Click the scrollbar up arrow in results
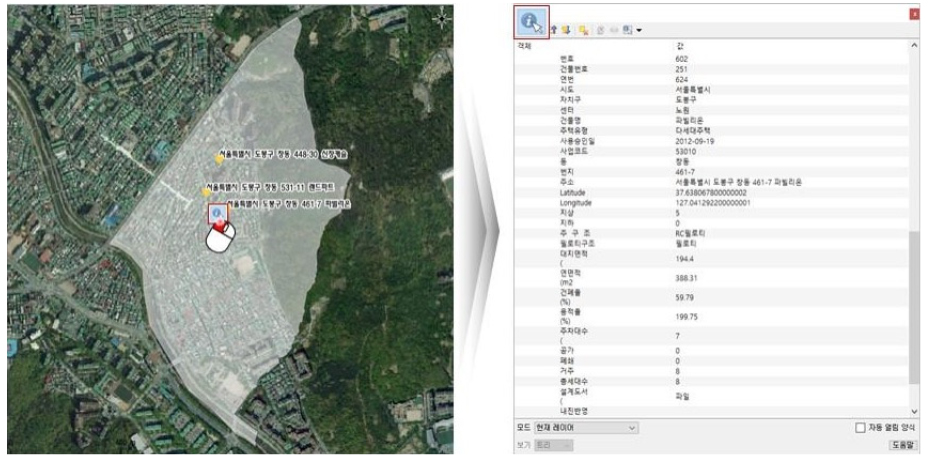This screenshot has height=456, width=933. tap(915, 45)
